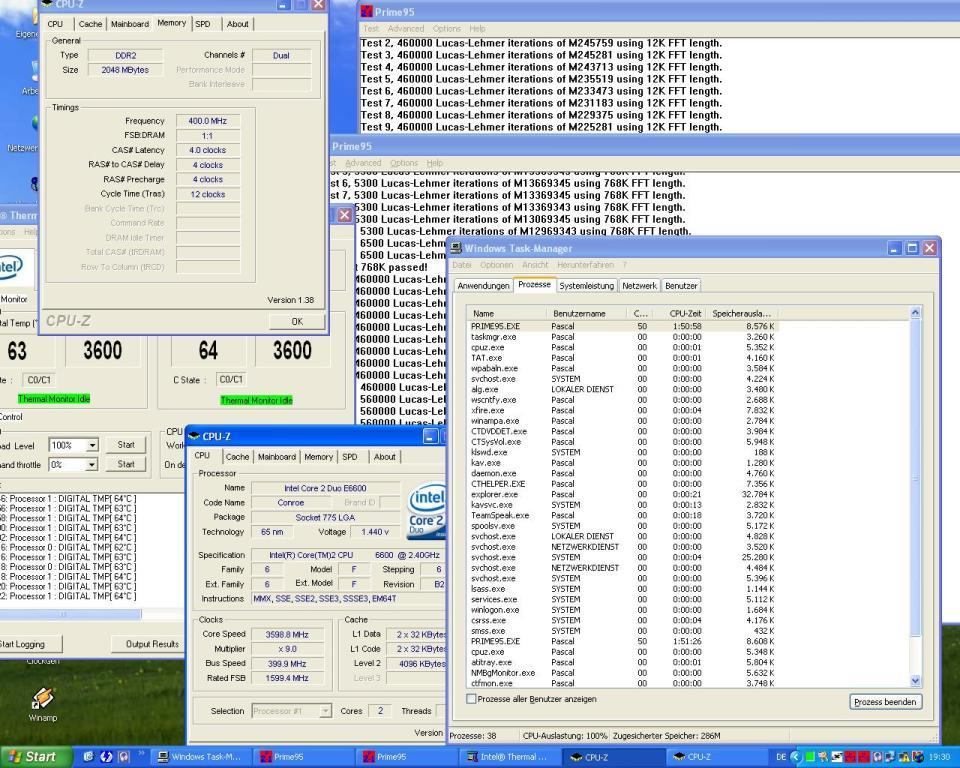The image size is (960, 768).
Task: Open the throttle 0% dropdown
Action: (x=92, y=465)
